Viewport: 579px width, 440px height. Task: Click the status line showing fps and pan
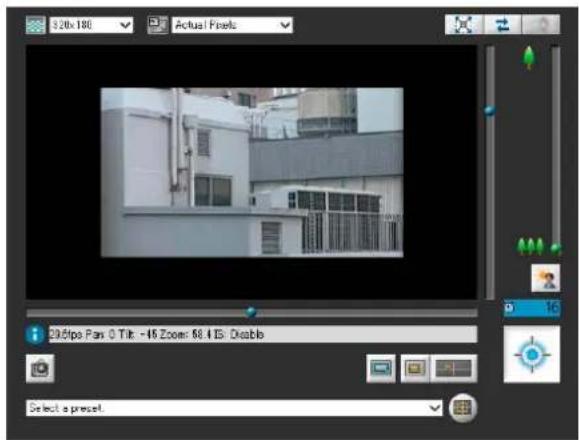coord(263,334)
